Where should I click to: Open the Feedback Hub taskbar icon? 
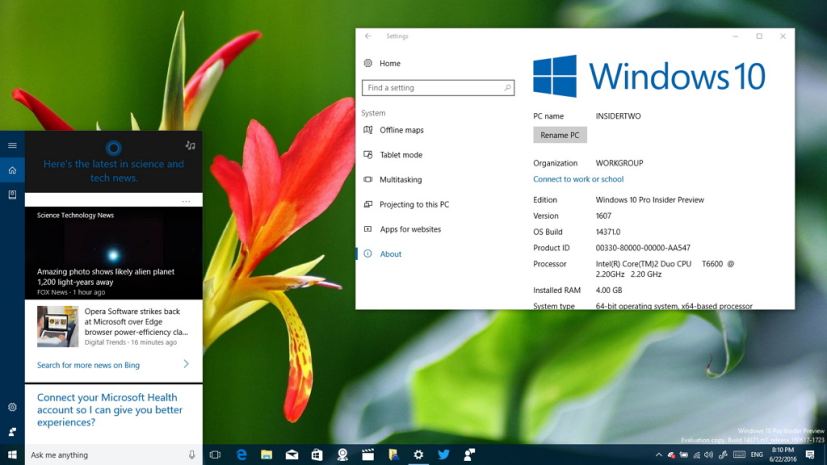469,454
